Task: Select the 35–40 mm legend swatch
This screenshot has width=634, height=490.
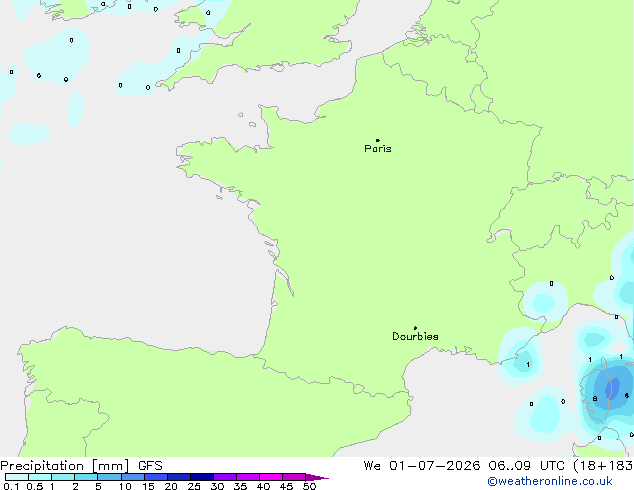Action: point(248,477)
